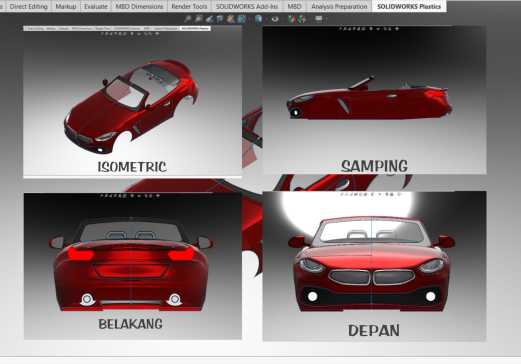Click the BELAKANG rear view image

133,266
